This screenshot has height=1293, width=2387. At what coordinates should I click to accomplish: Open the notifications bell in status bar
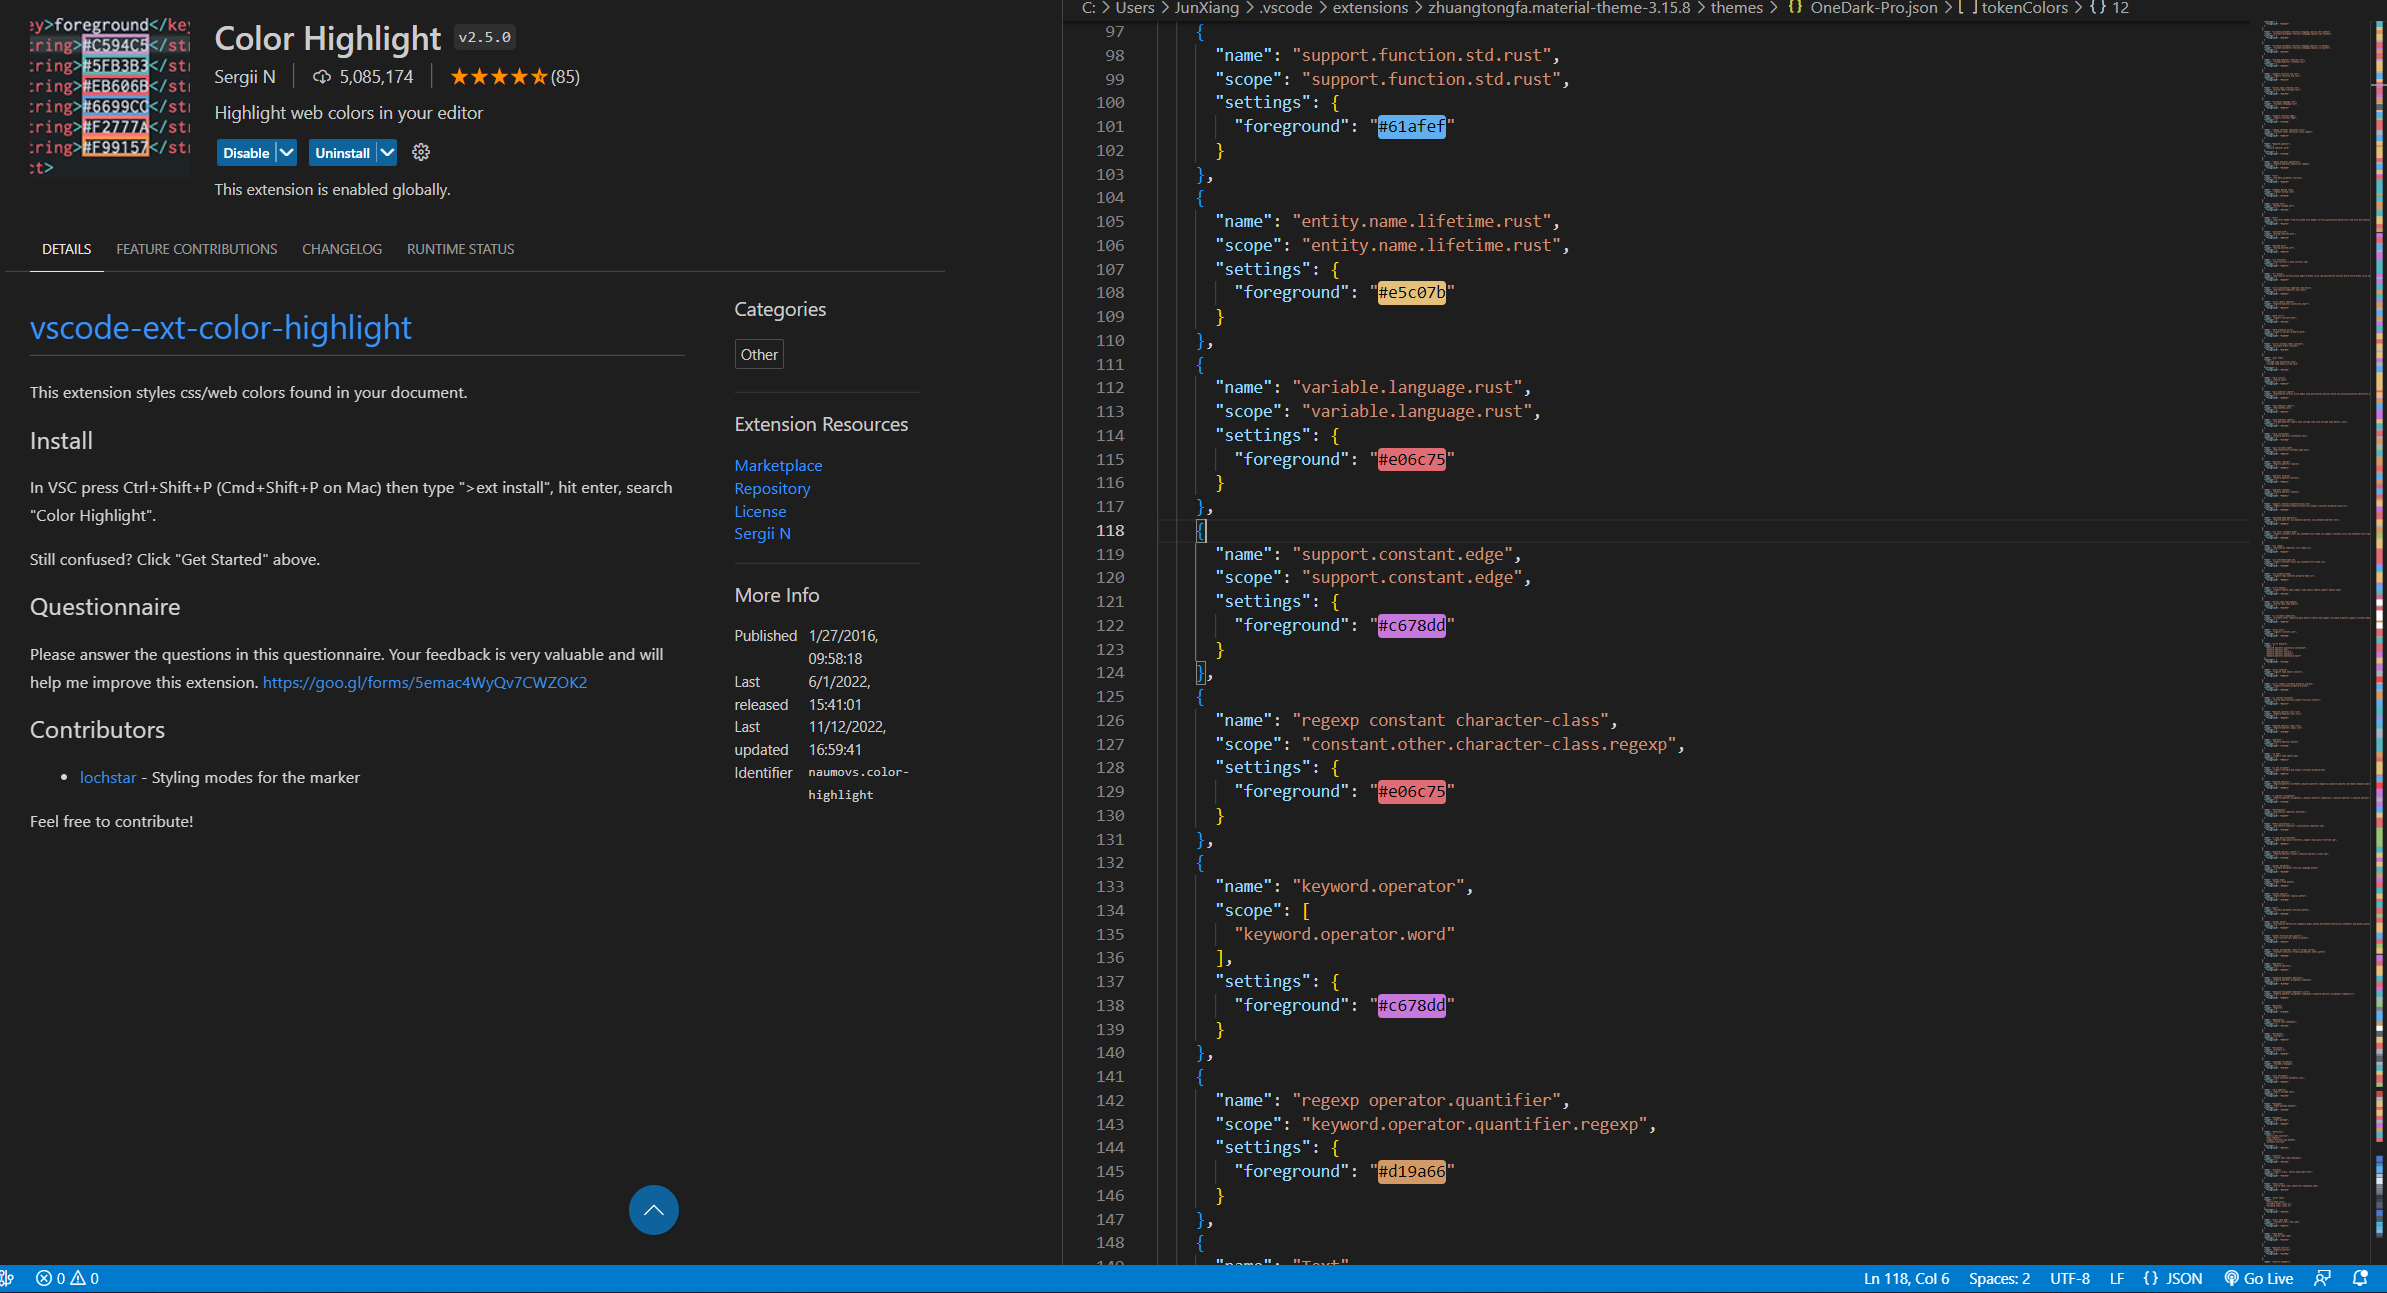[2360, 1278]
